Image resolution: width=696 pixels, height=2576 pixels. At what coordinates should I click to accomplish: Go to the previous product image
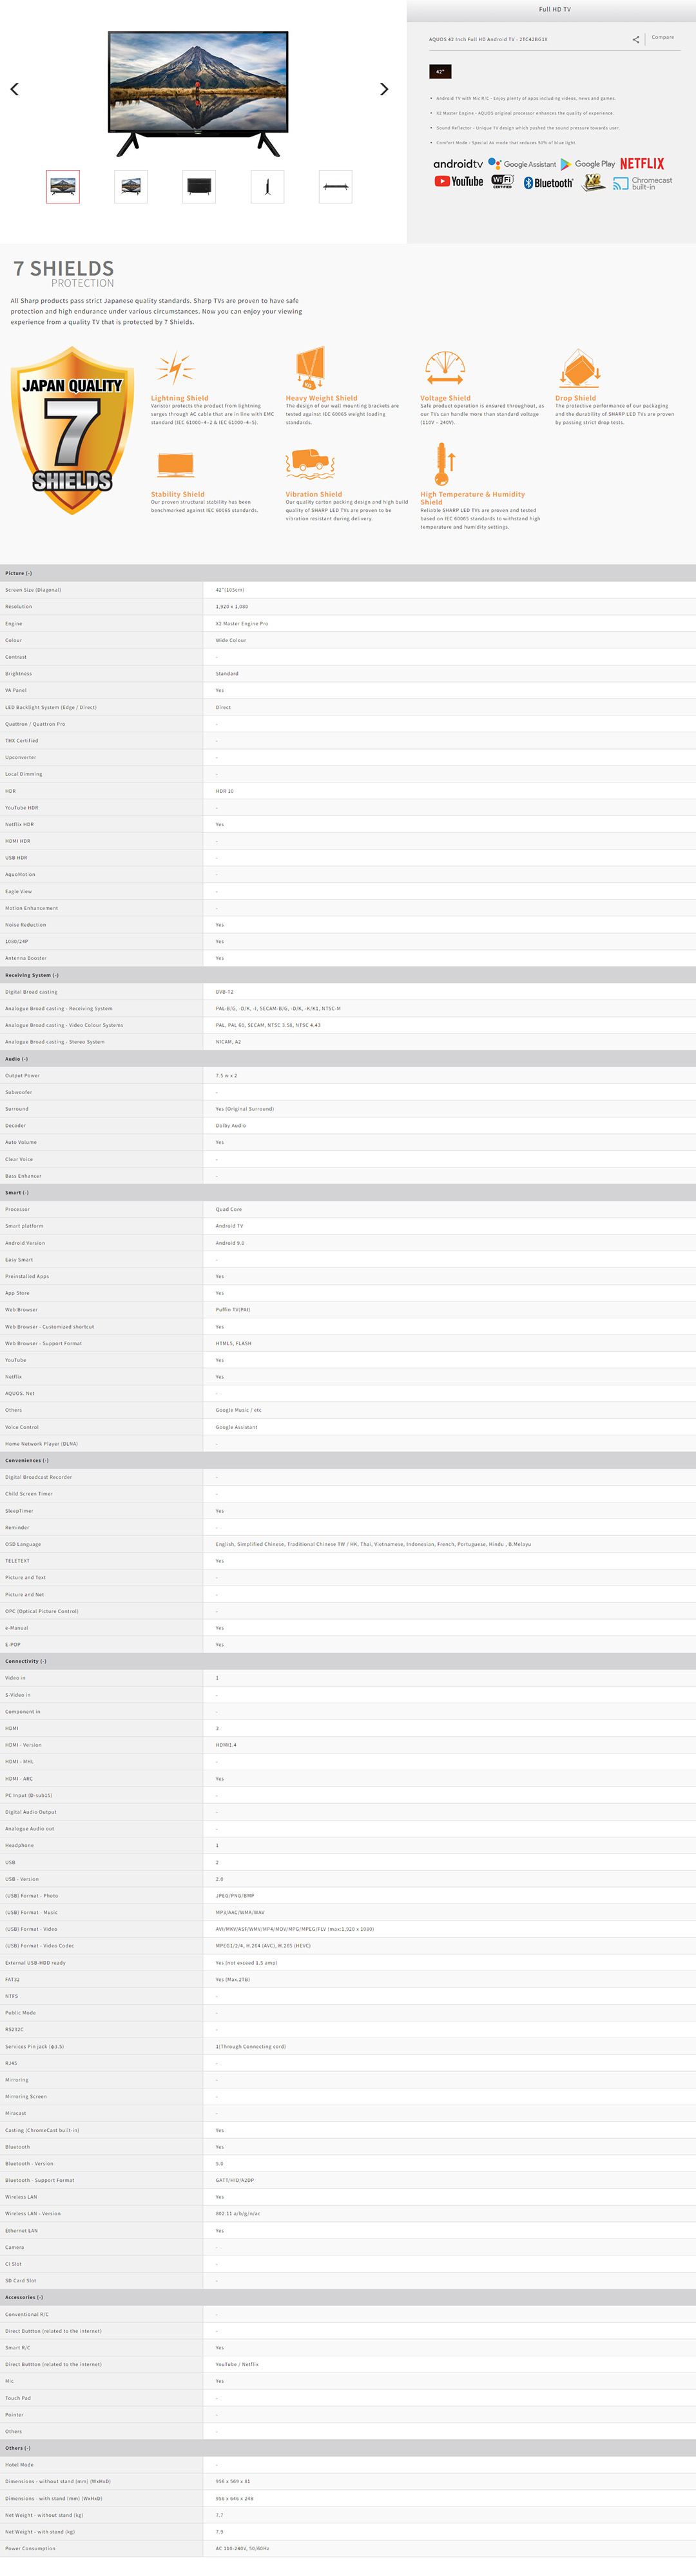point(14,89)
